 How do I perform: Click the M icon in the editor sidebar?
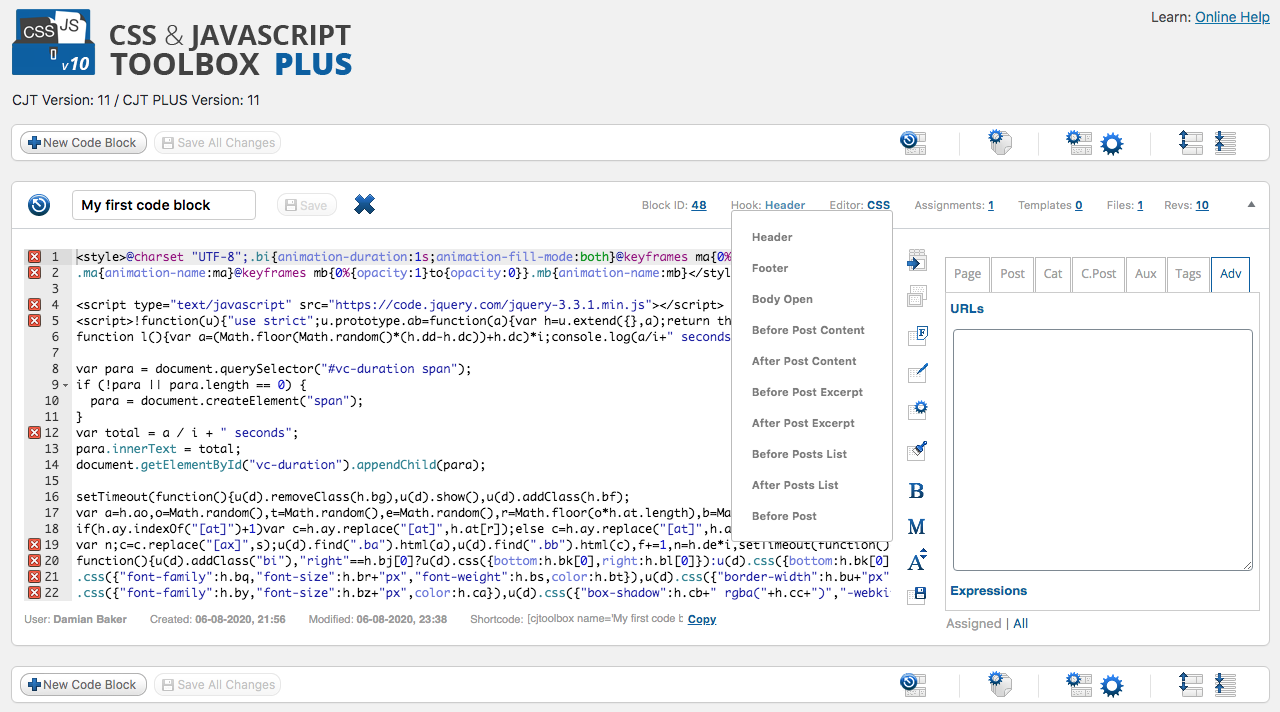click(x=916, y=527)
